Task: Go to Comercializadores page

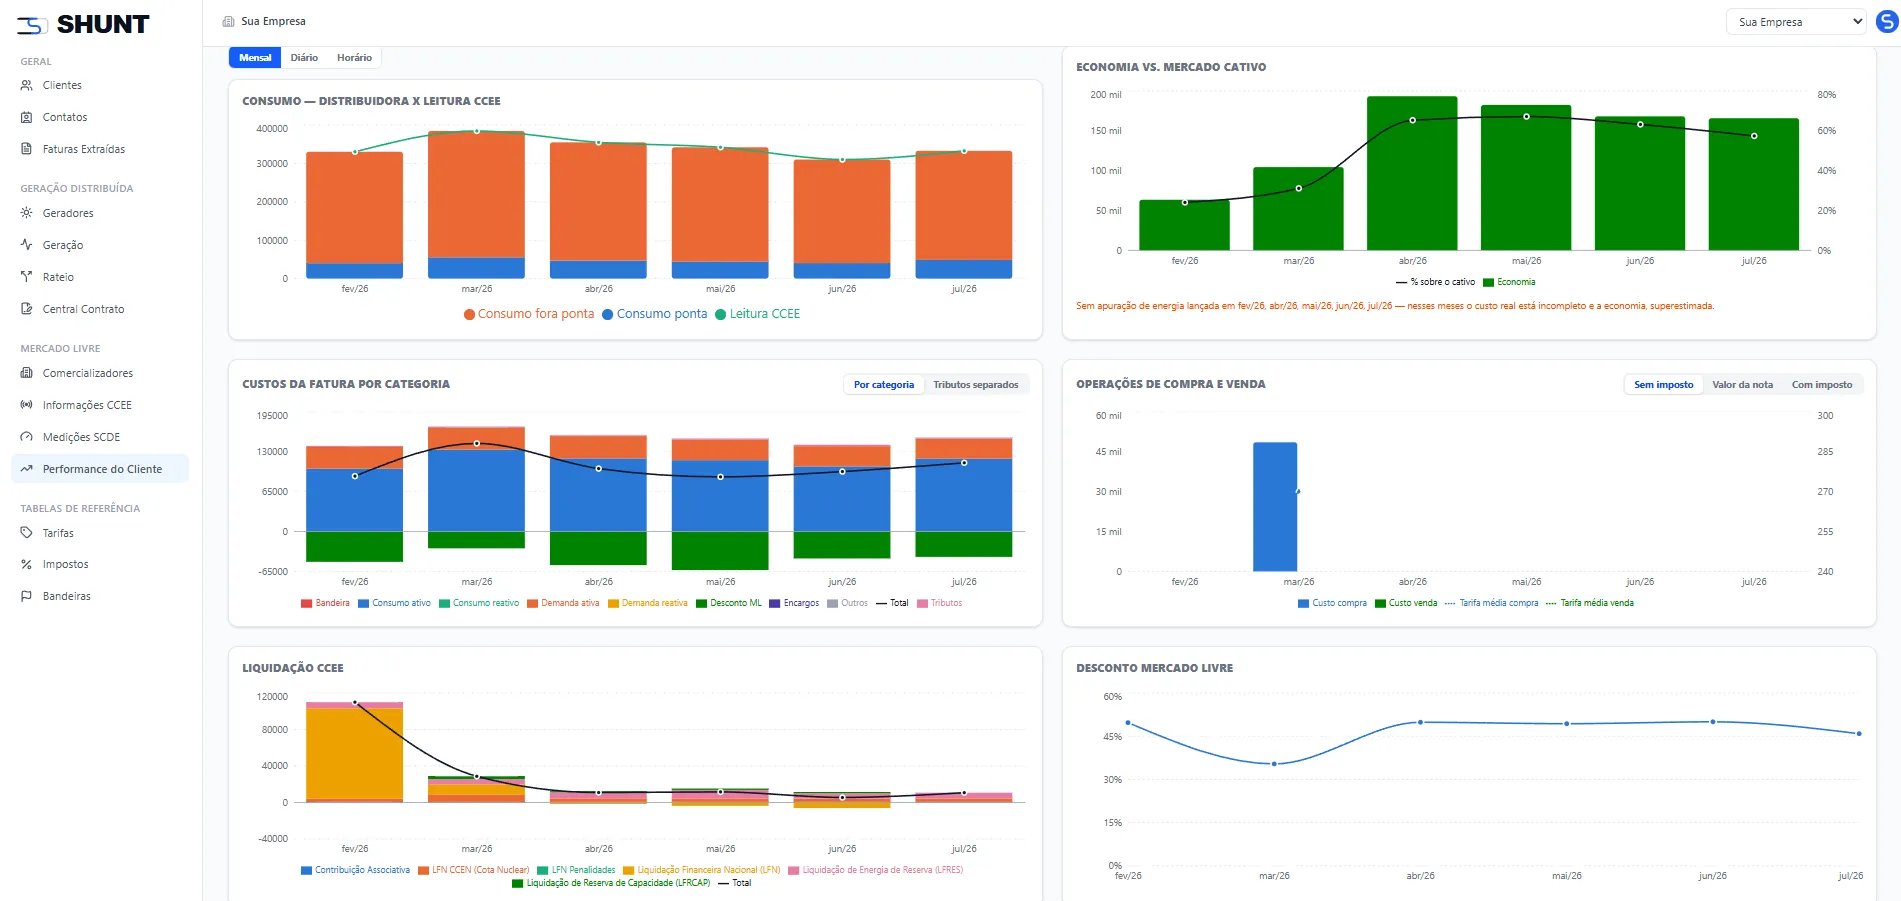Action: (100, 373)
